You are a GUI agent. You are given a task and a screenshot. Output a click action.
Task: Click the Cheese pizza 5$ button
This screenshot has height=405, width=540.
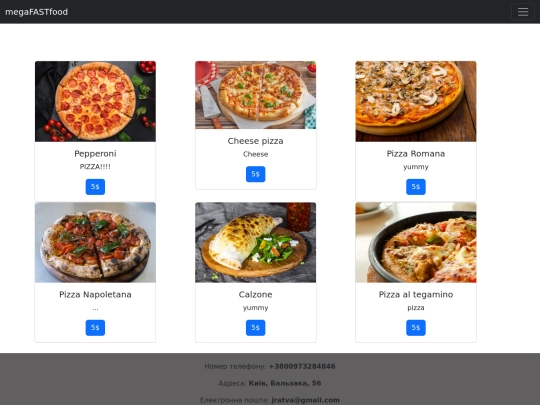pos(256,174)
